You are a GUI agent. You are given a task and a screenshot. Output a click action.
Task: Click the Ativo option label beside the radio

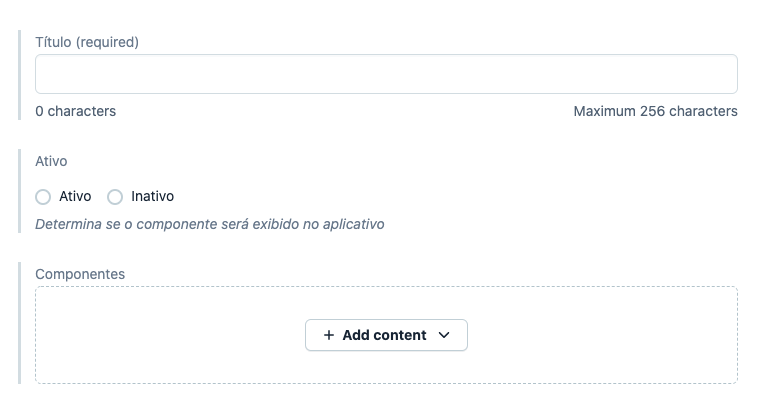pyautogui.click(x=75, y=197)
